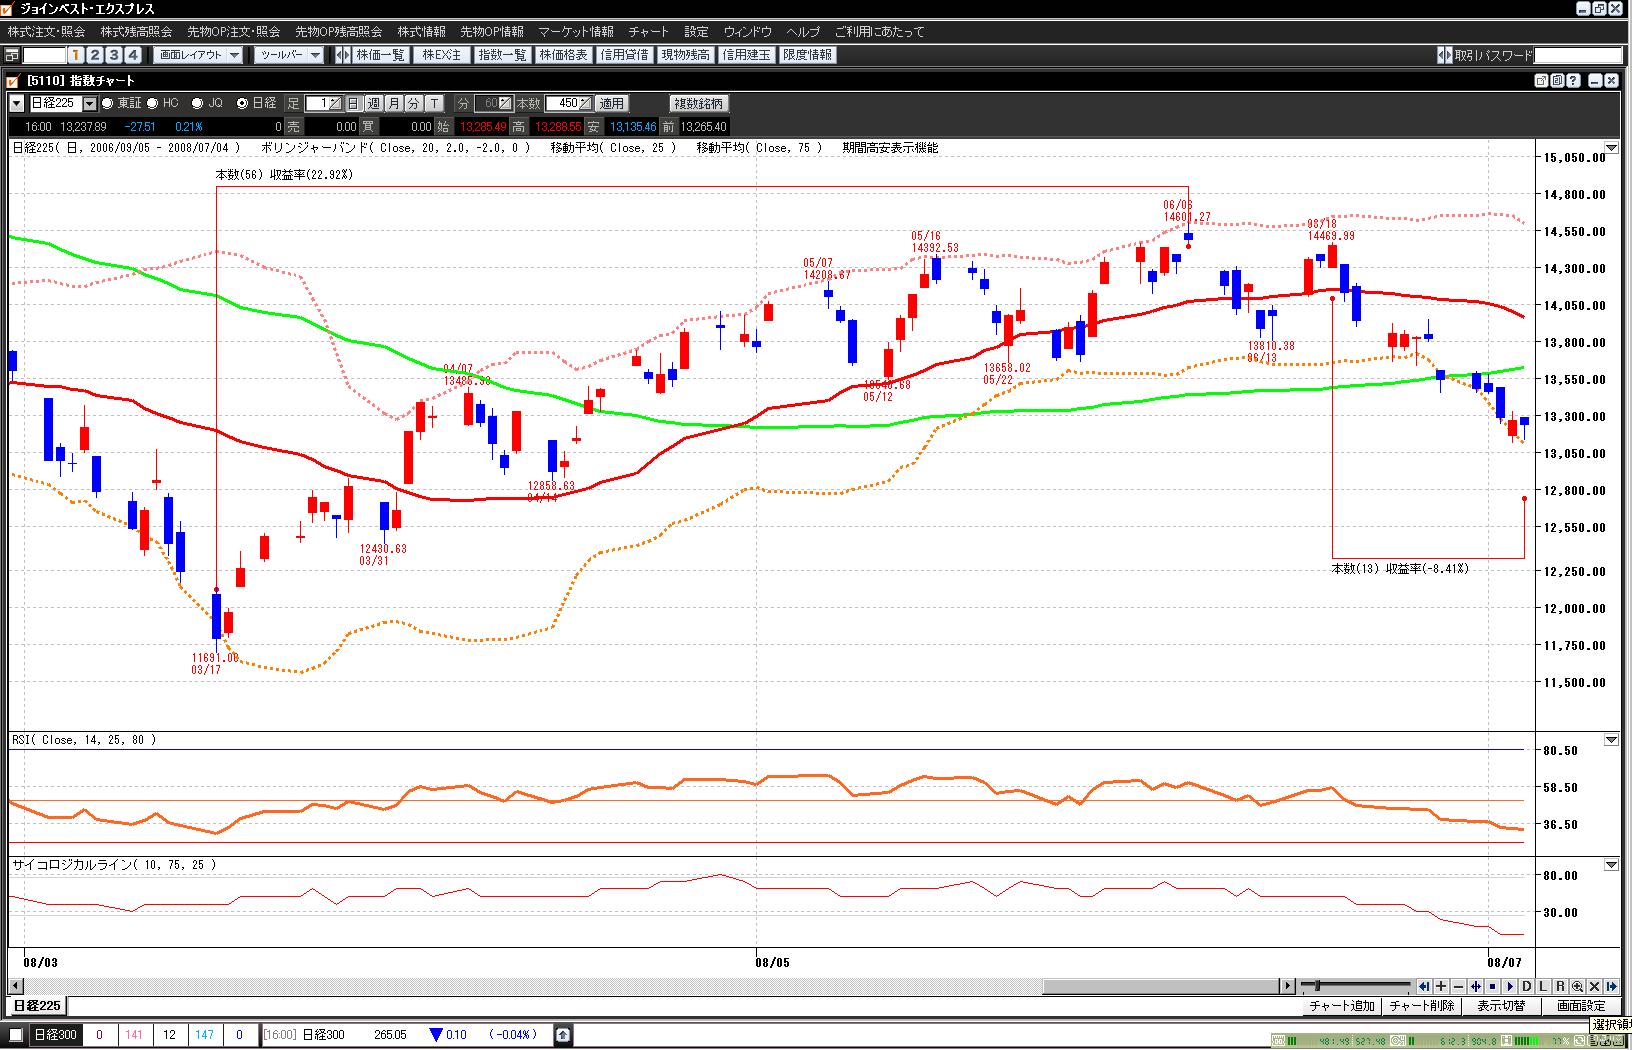The width and height of the screenshot is (1632, 1050).
Task: Jump to chart end with rightmost arrow icon
Action: 1611,986
